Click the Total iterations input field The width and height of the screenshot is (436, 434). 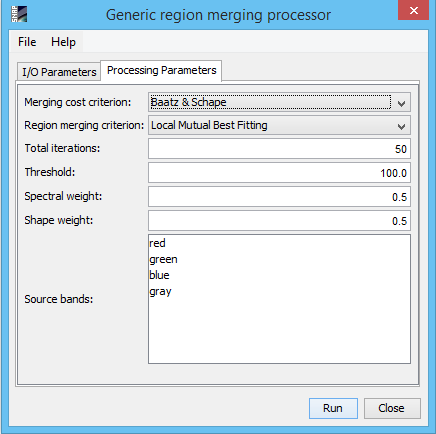tap(279, 149)
